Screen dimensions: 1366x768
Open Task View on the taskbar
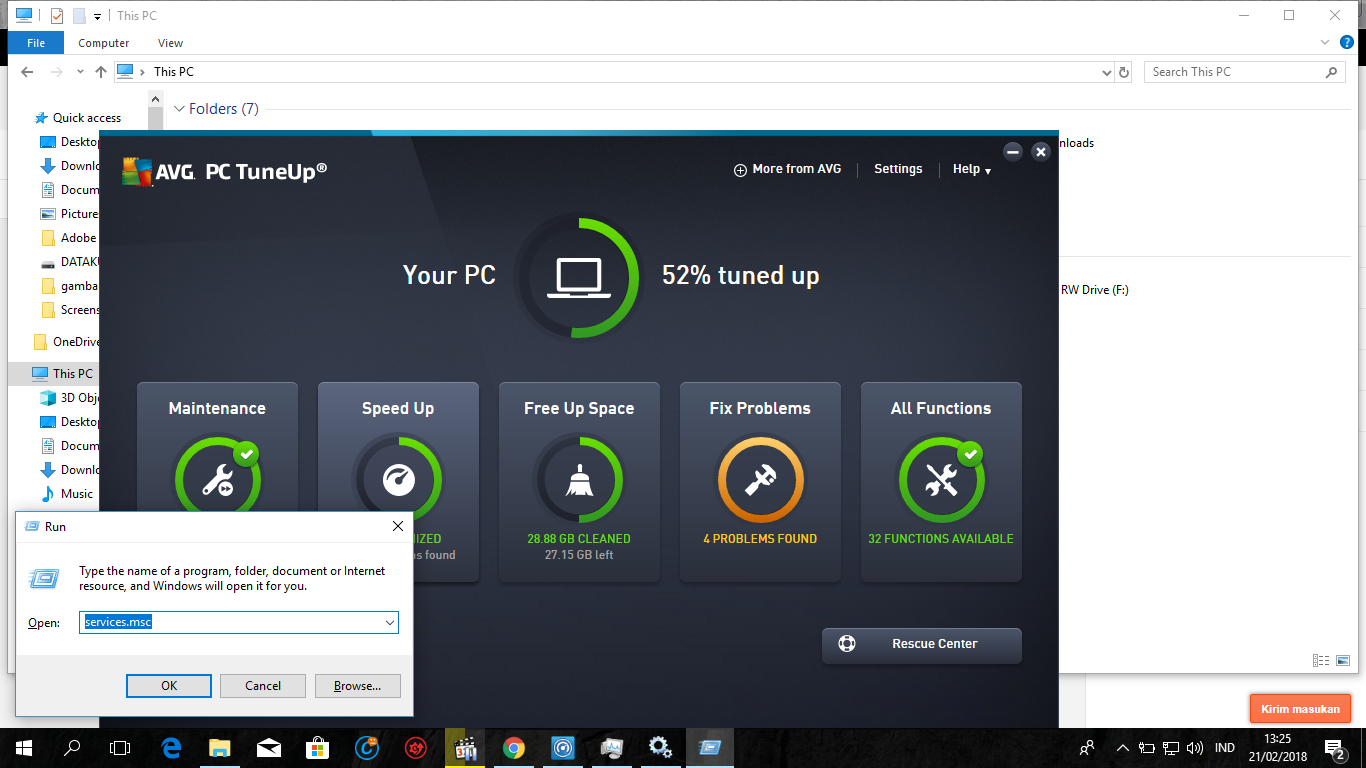pyautogui.click(x=120, y=747)
